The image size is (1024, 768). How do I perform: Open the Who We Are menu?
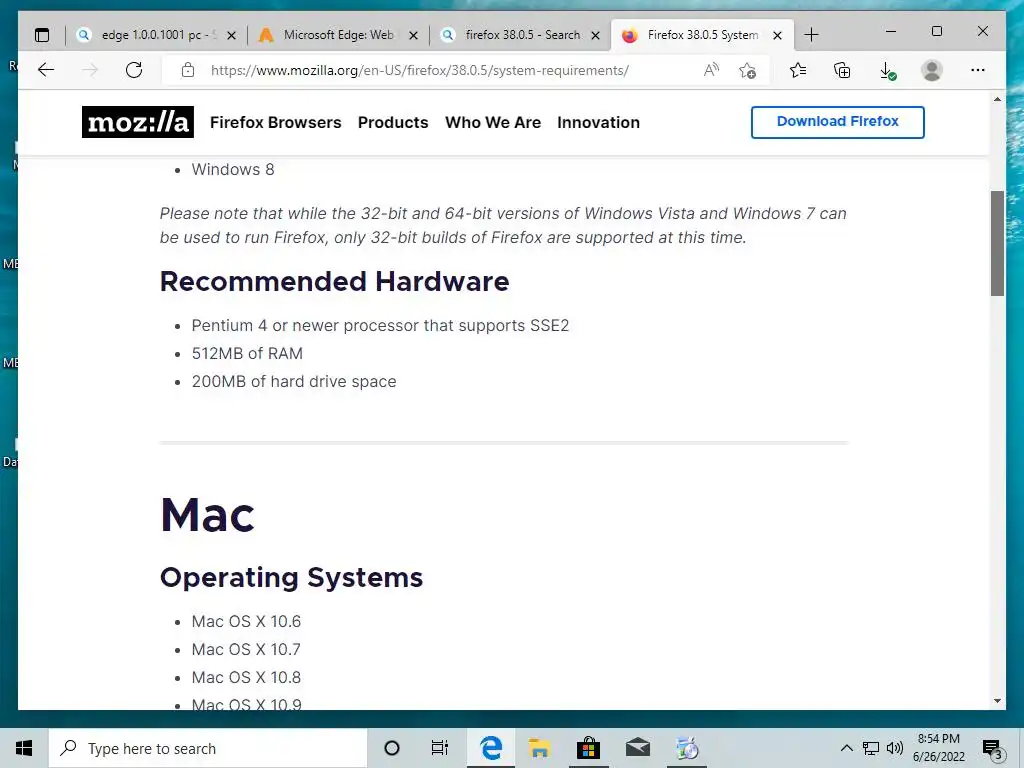point(493,122)
